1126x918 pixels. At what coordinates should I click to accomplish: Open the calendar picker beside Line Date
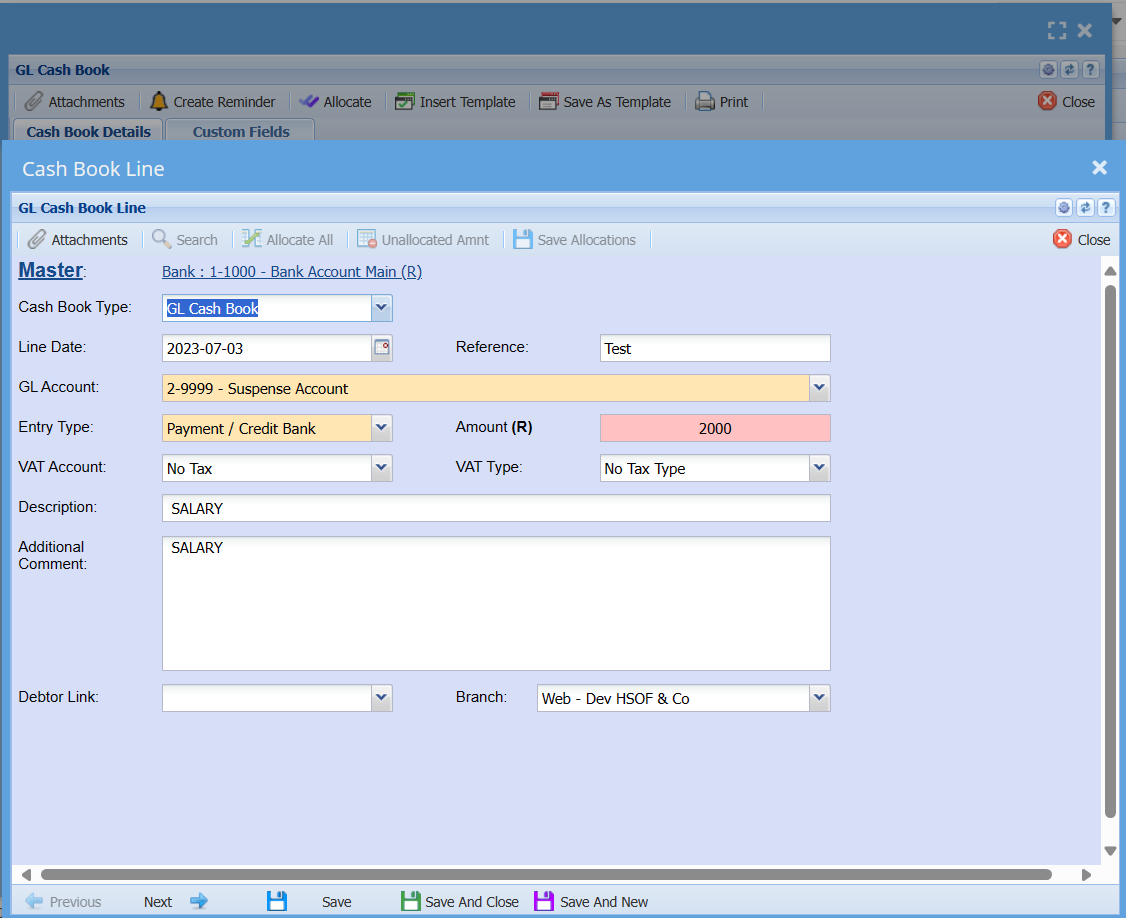coord(382,348)
